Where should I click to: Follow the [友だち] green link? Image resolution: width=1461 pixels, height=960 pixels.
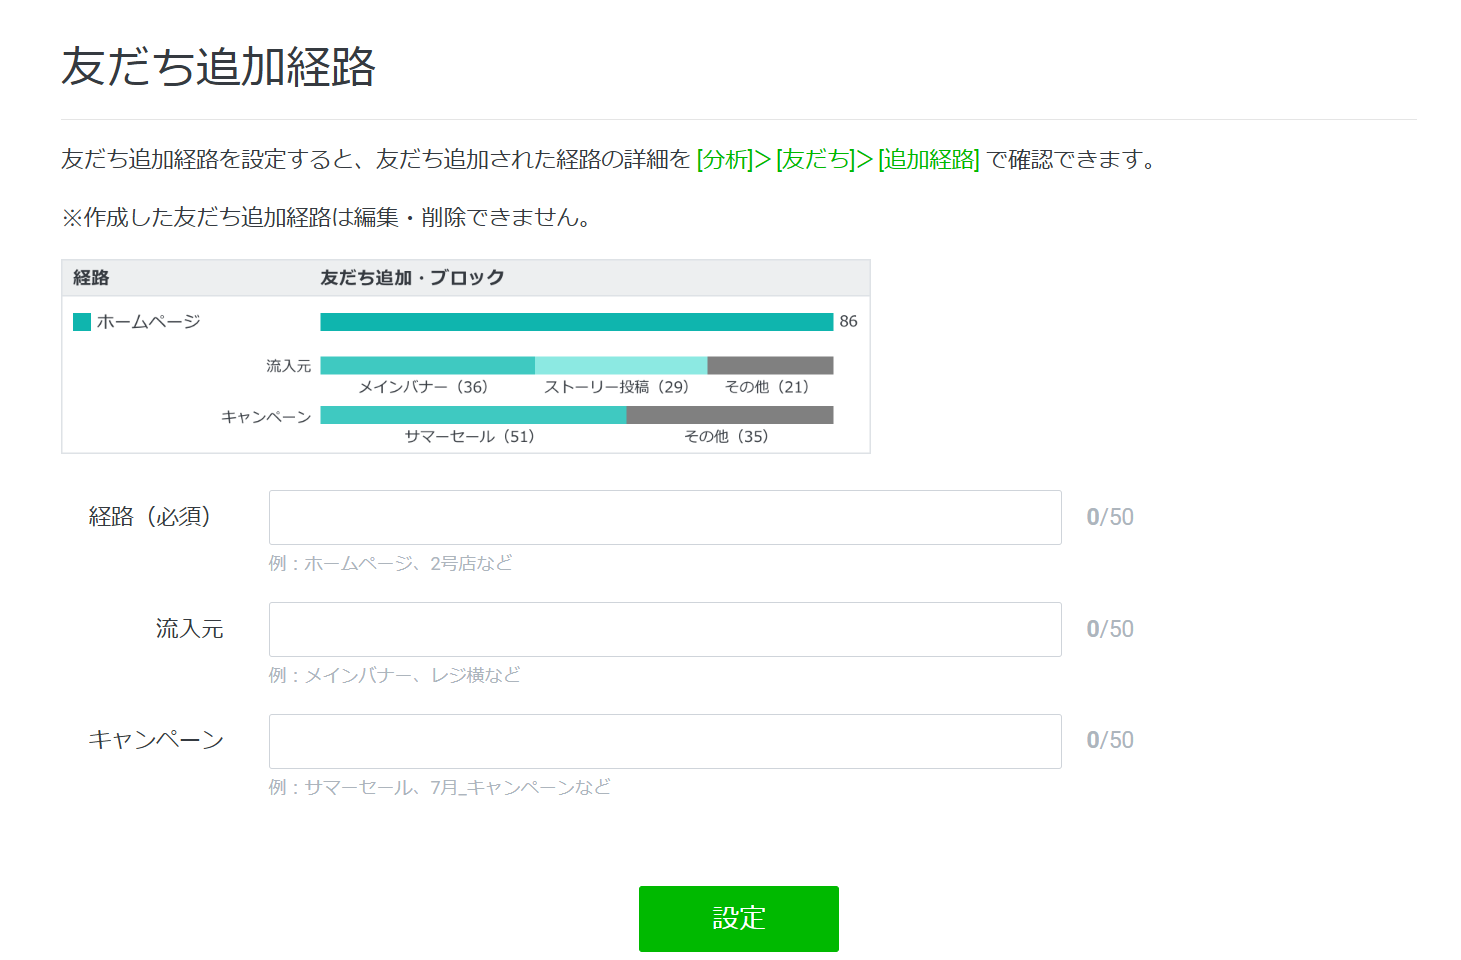pos(815,159)
